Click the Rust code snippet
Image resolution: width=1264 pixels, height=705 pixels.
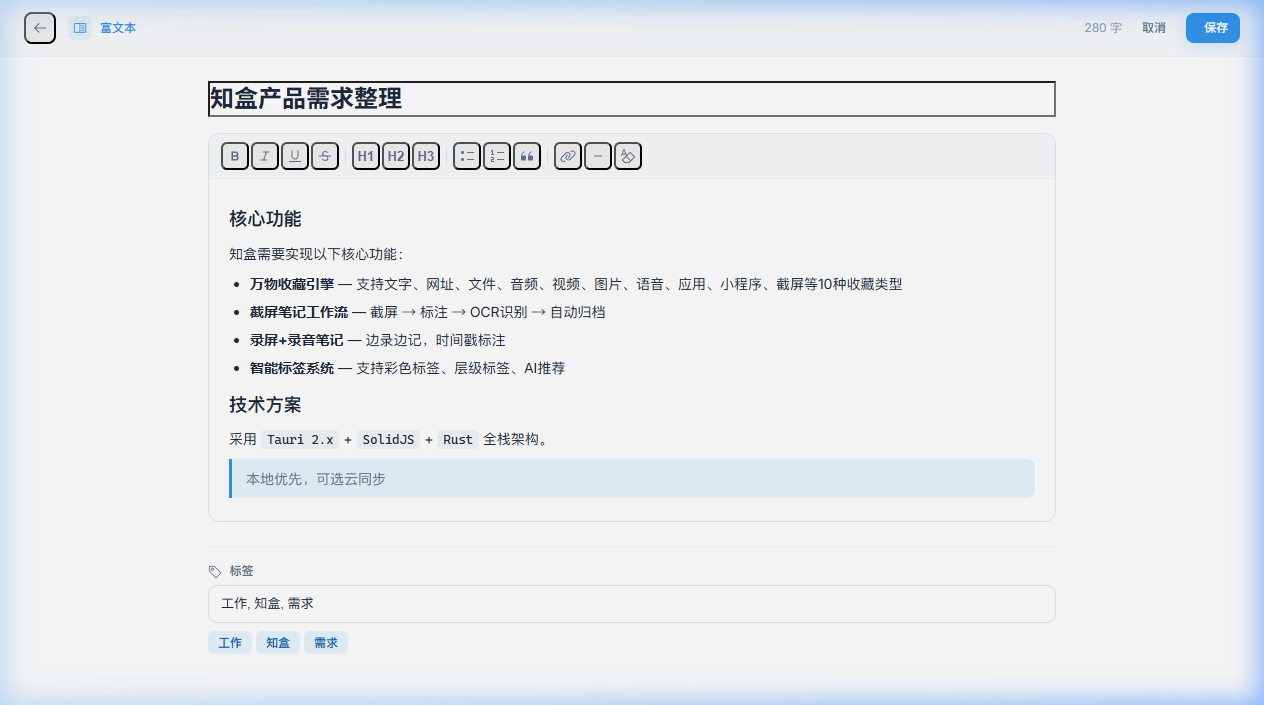(x=458, y=439)
